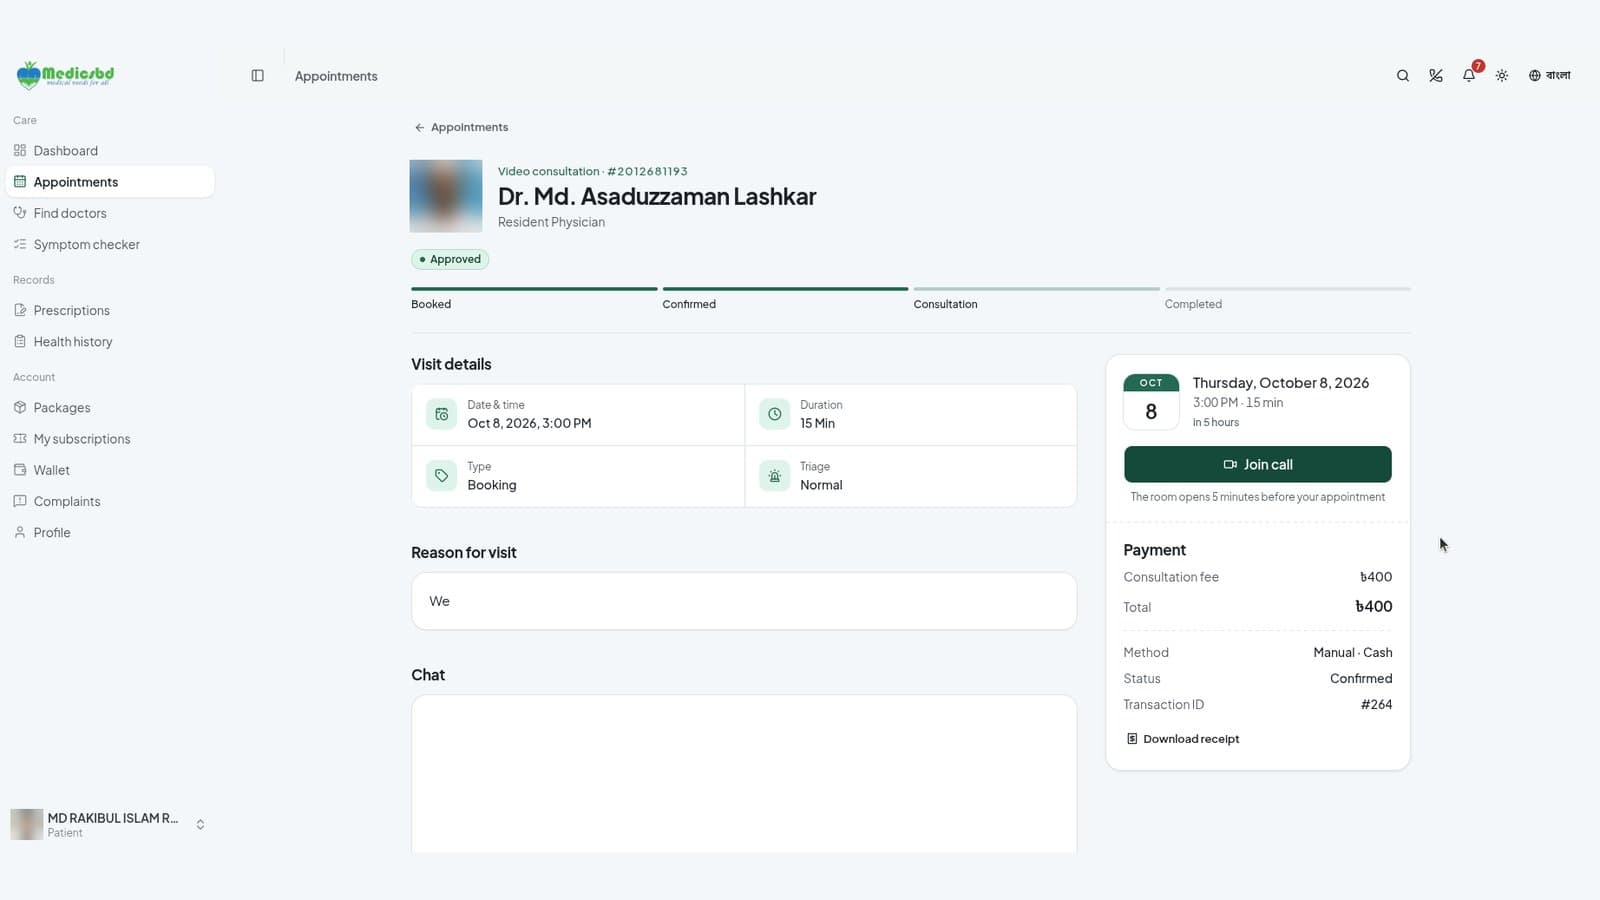The image size is (1600, 900).
Task: Click the Date & time calendar icon
Action: (441, 414)
